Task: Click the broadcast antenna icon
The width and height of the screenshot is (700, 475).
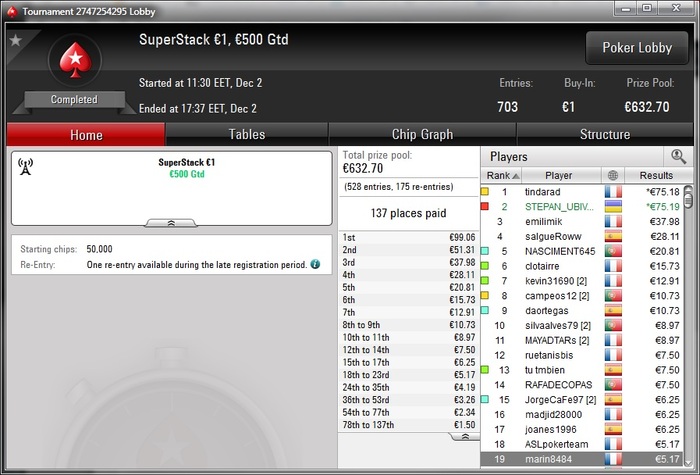Action: click(25, 166)
